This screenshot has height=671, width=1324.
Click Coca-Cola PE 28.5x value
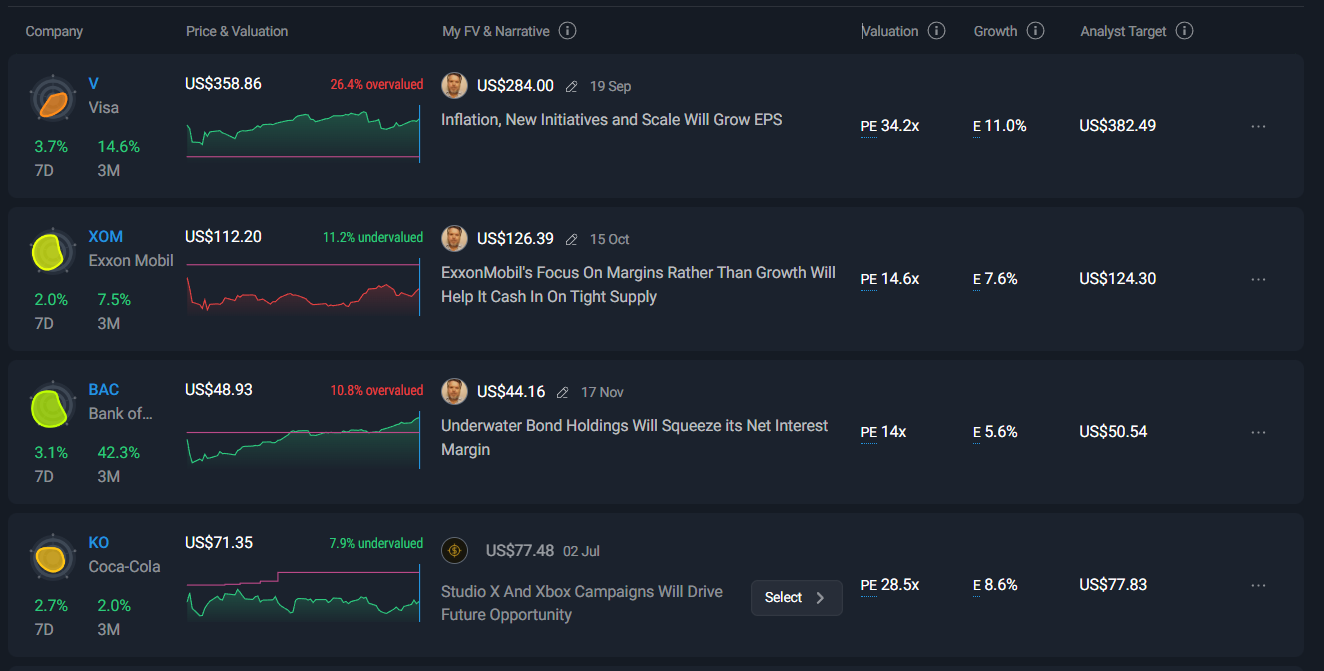click(x=890, y=585)
